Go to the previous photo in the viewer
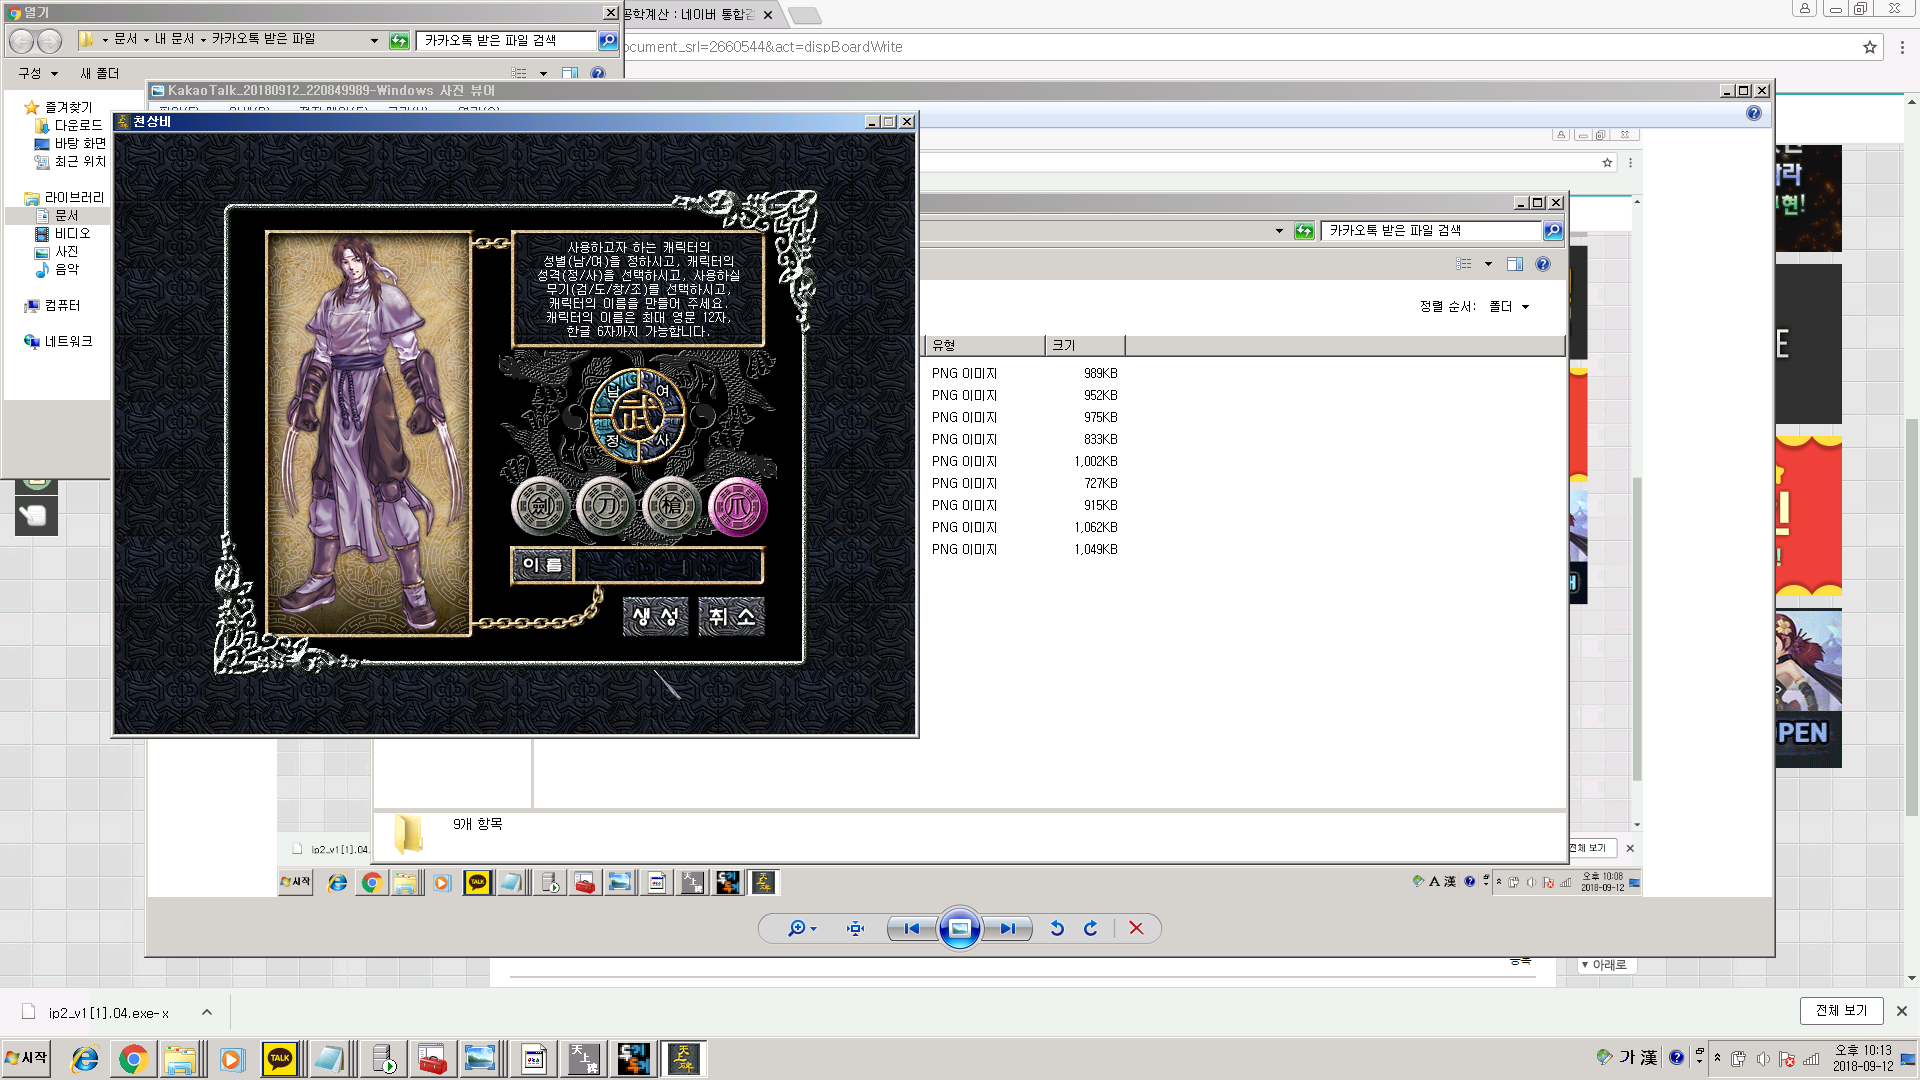The height and width of the screenshot is (1080, 1920). pos(911,929)
